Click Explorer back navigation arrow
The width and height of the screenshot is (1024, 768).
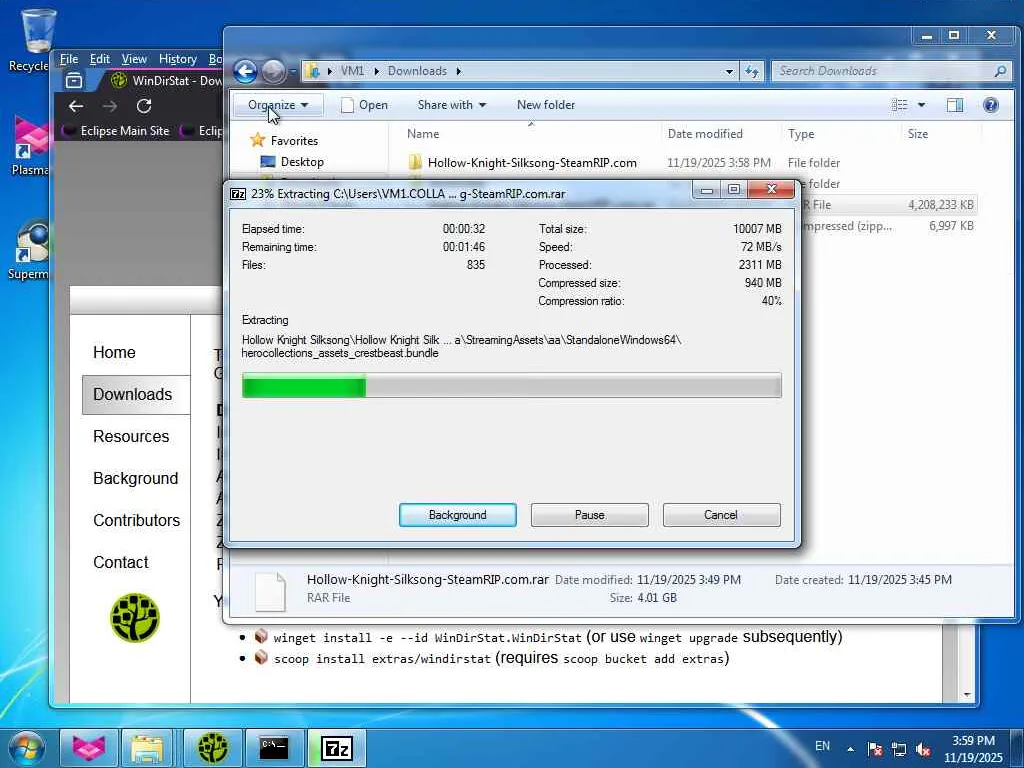246,71
